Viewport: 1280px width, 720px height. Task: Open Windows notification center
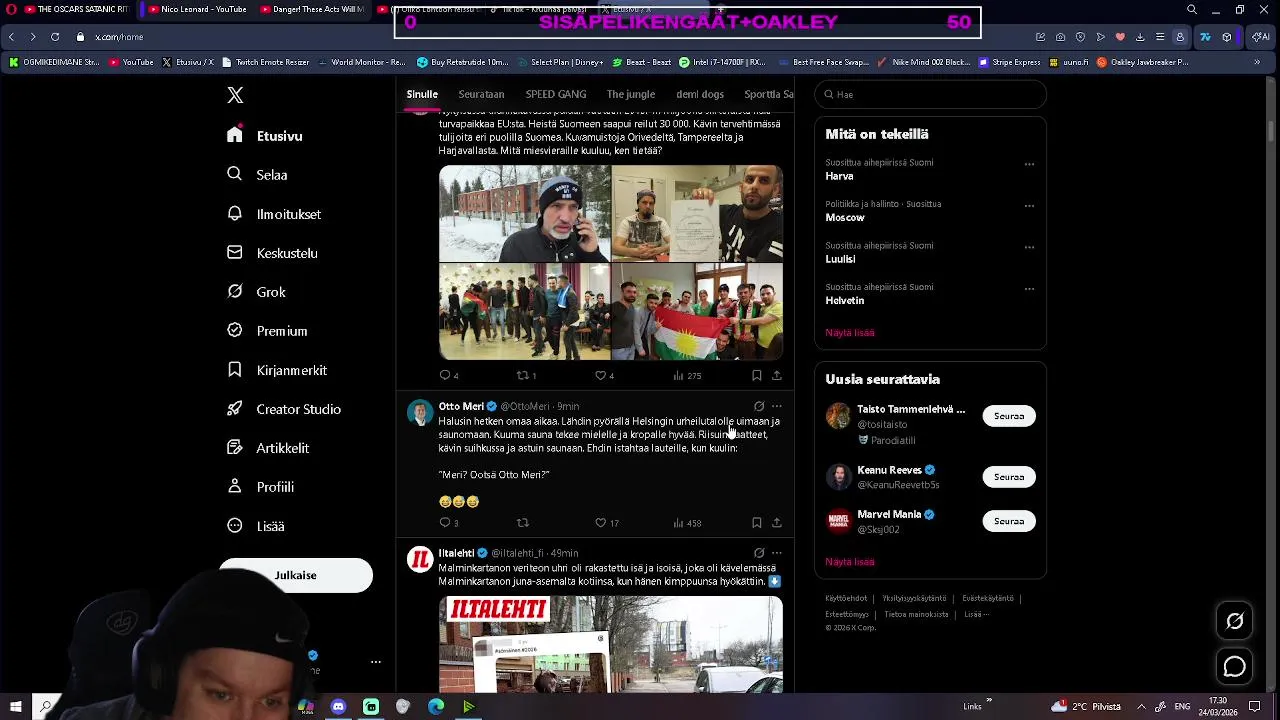1255,706
